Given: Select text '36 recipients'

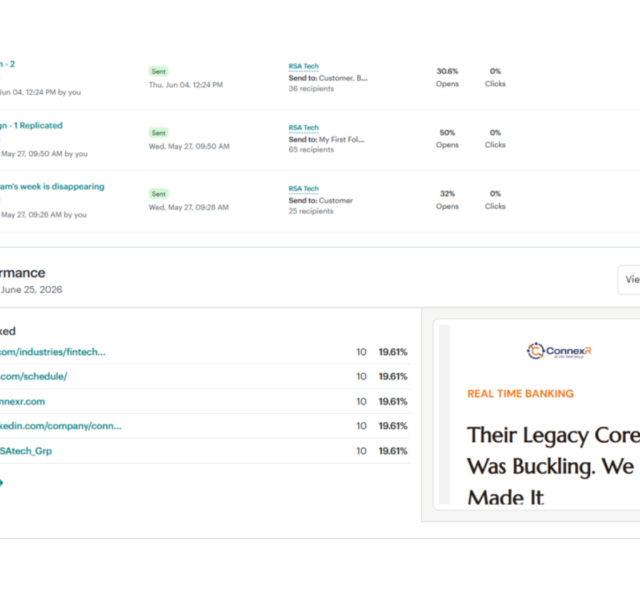Looking at the screenshot, I should coord(311,89).
